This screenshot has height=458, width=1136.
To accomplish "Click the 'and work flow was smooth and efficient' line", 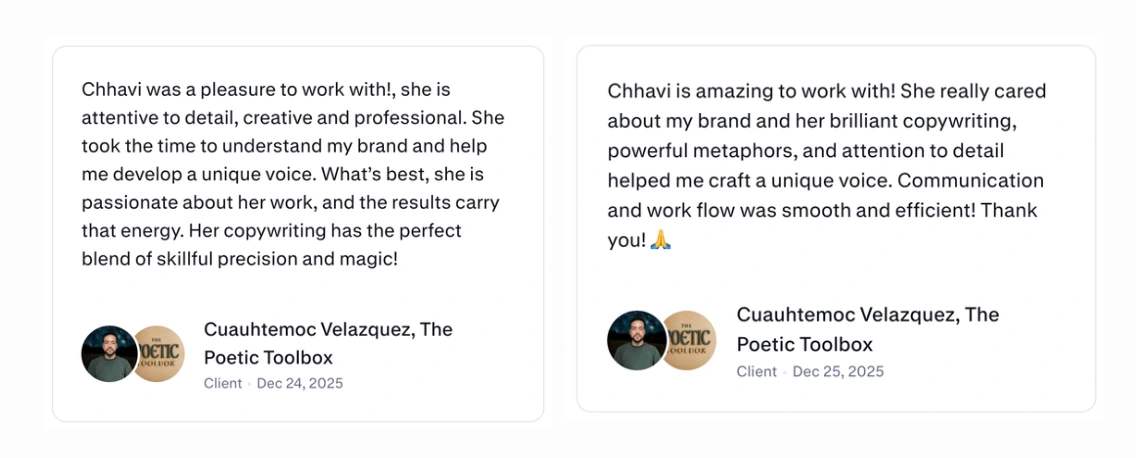I will point(822,211).
